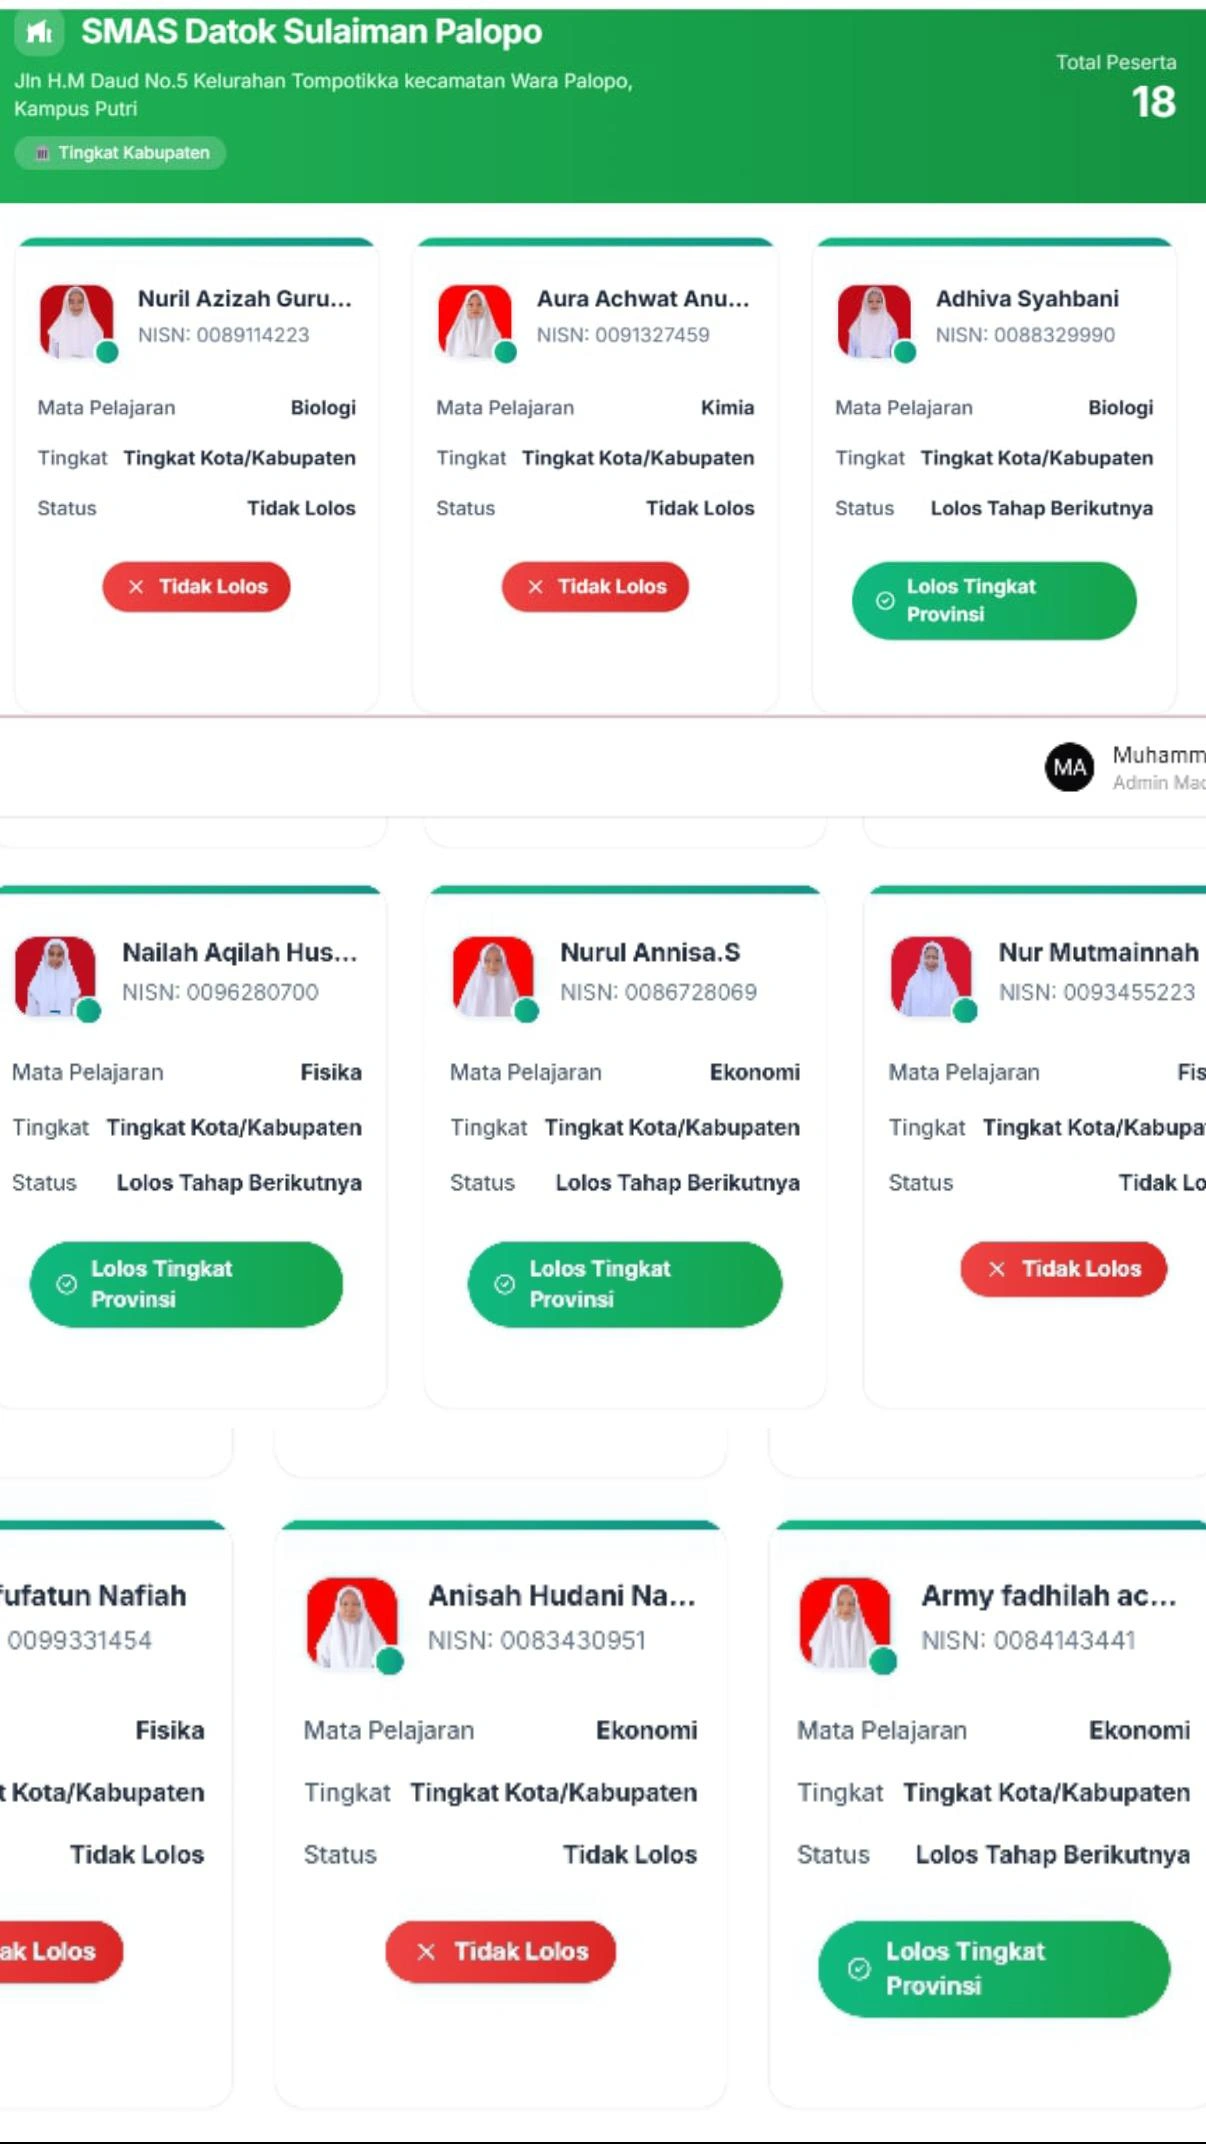Click Nurul Annisa.S profile photo

click(x=493, y=976)
